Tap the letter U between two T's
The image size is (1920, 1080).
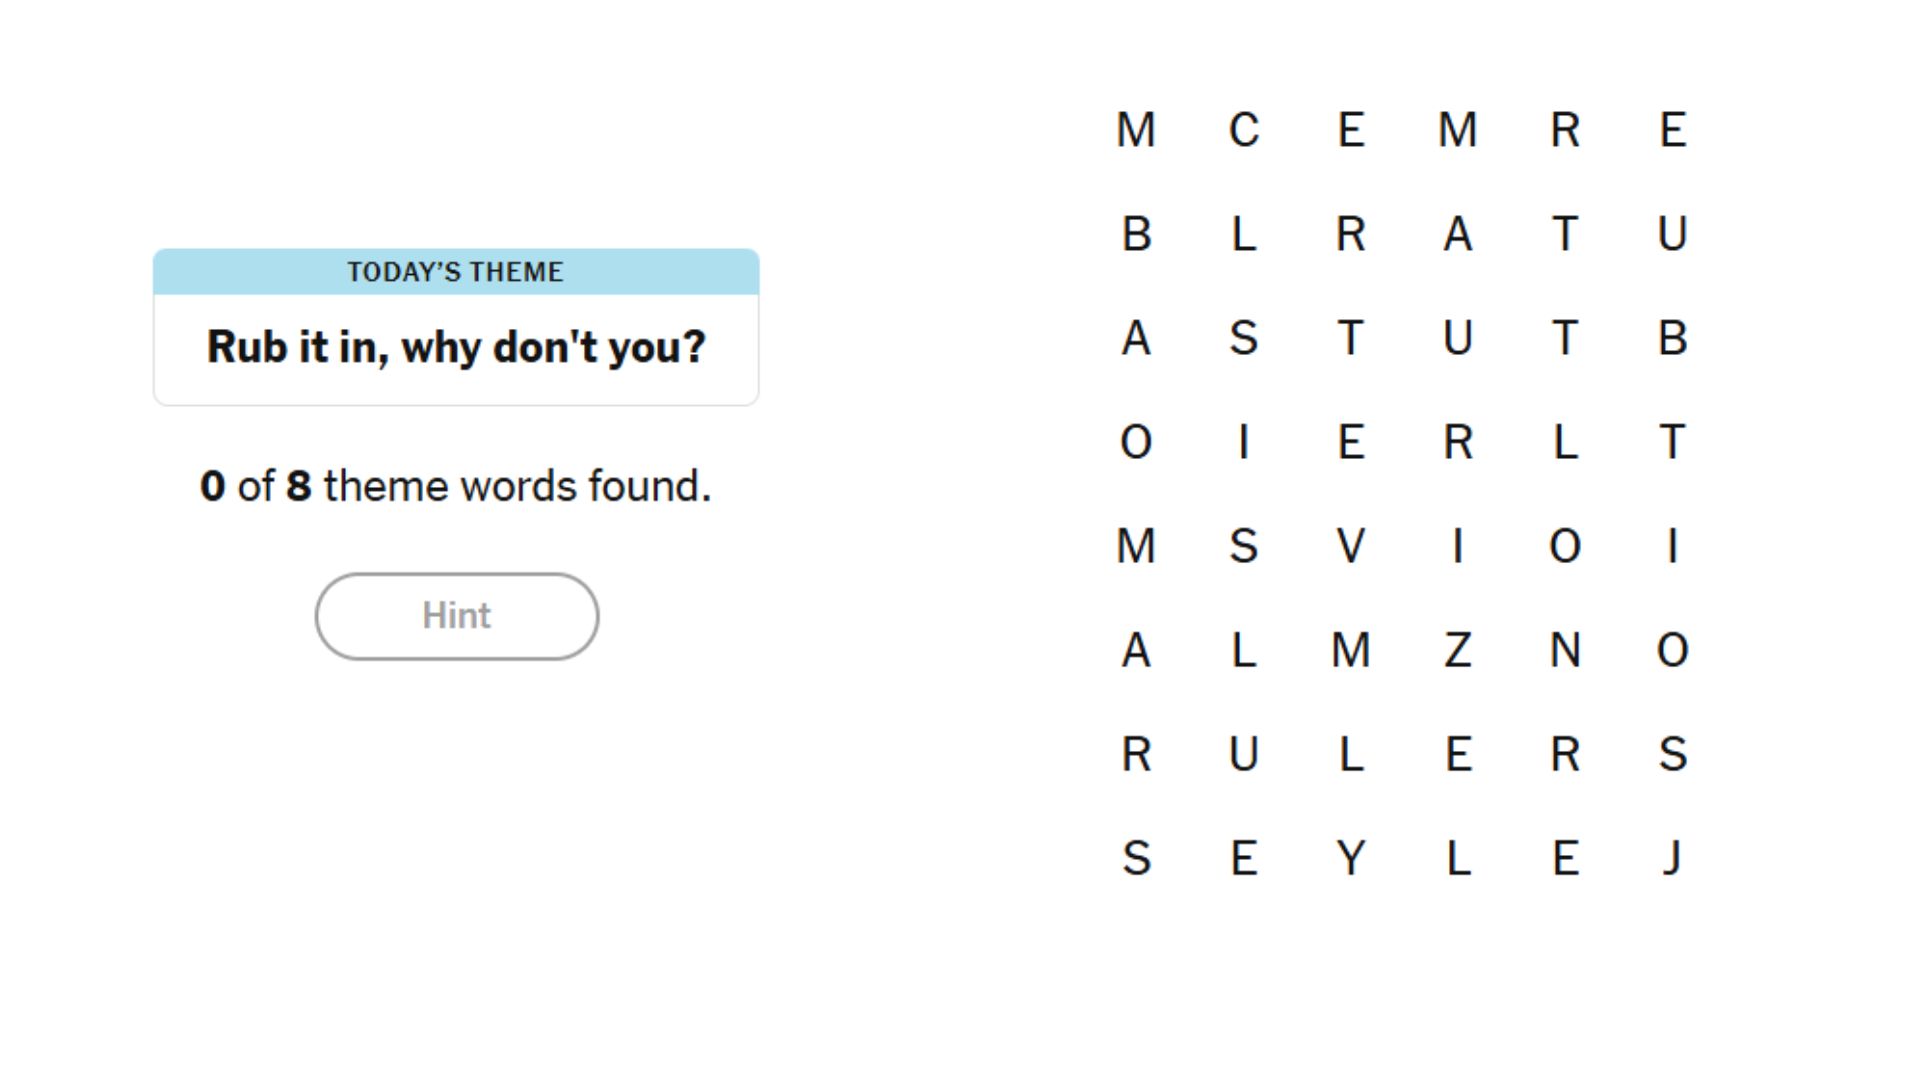(x=1458, y=338)
